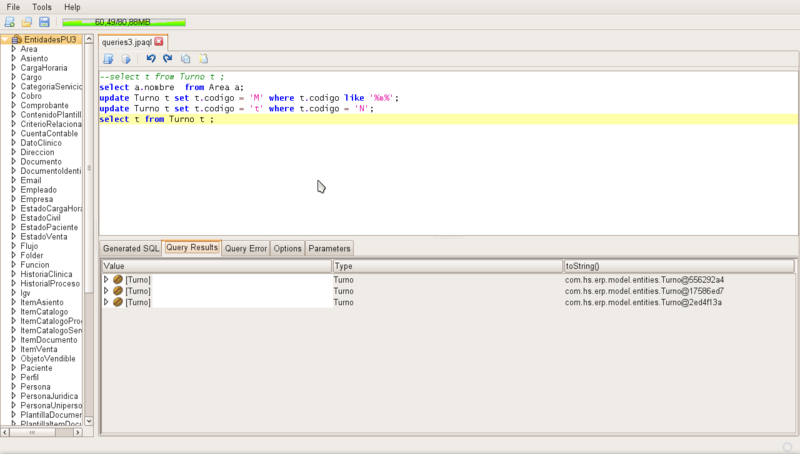This screenshot has height=454, width=800.
Task: Select the Empresa tree item
Action: coord(37,199)
